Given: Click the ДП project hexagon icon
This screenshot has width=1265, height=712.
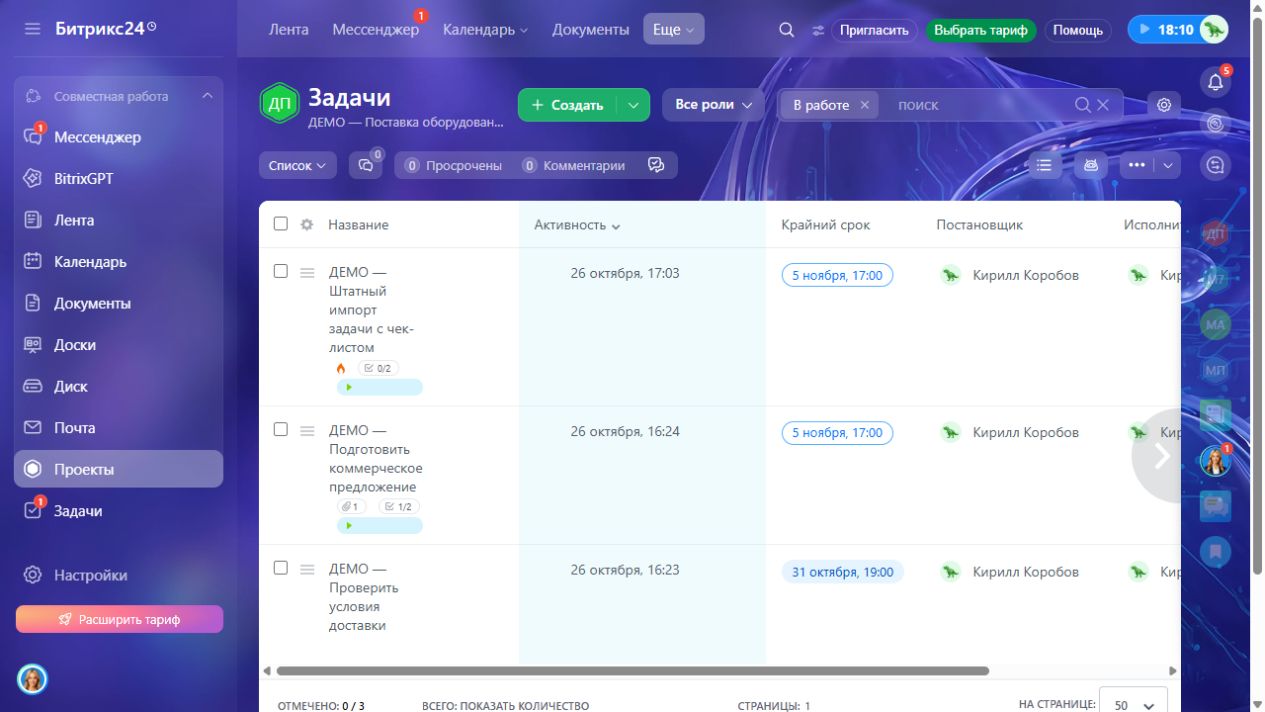Looking at the screenshot, I should point(279,104).
